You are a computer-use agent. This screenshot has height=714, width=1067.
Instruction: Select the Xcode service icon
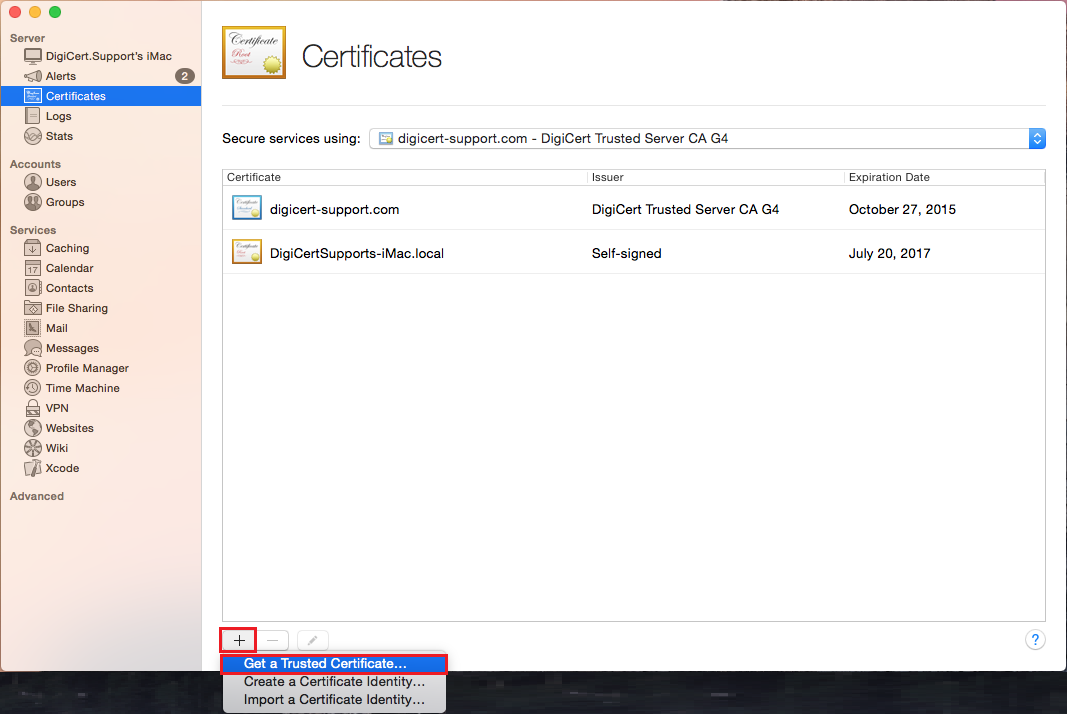click(33, 468)
